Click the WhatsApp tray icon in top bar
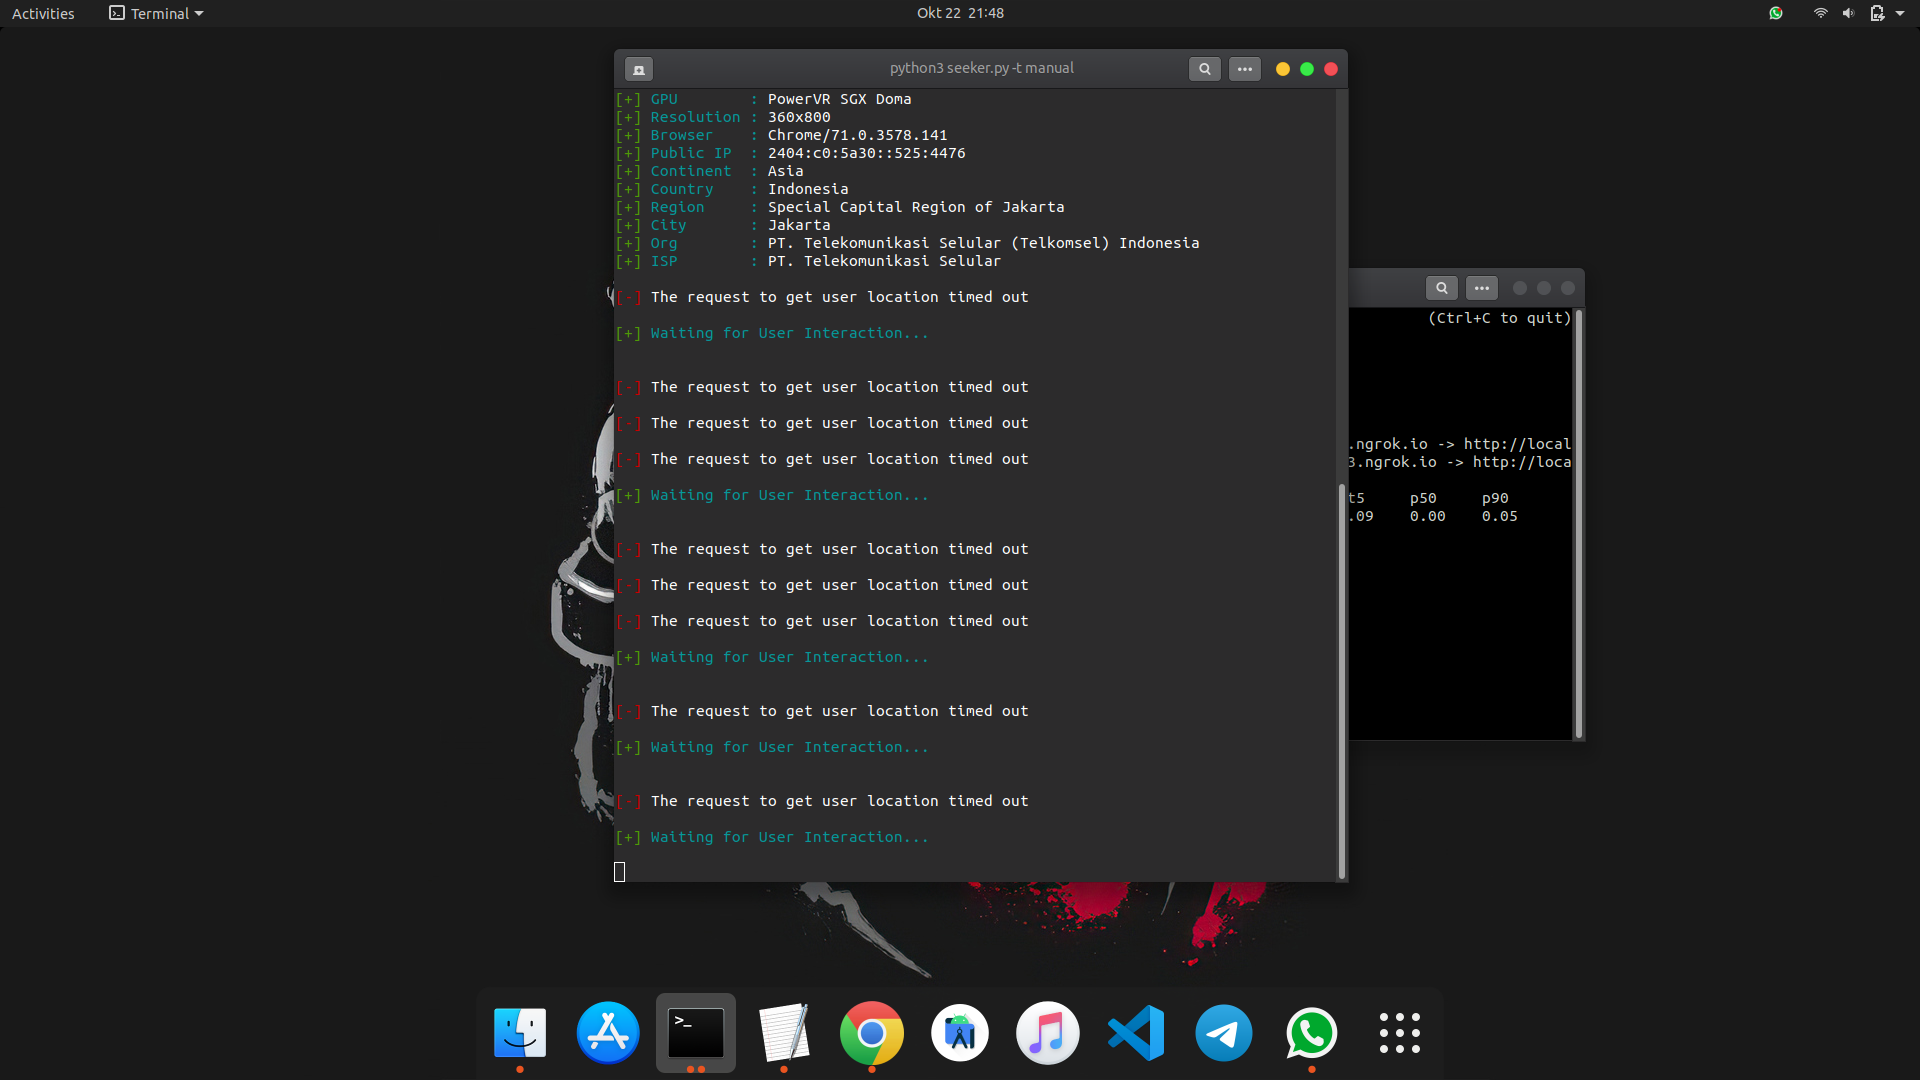The width and height of the screenshot is (1920, 1080). [1776, 13]
